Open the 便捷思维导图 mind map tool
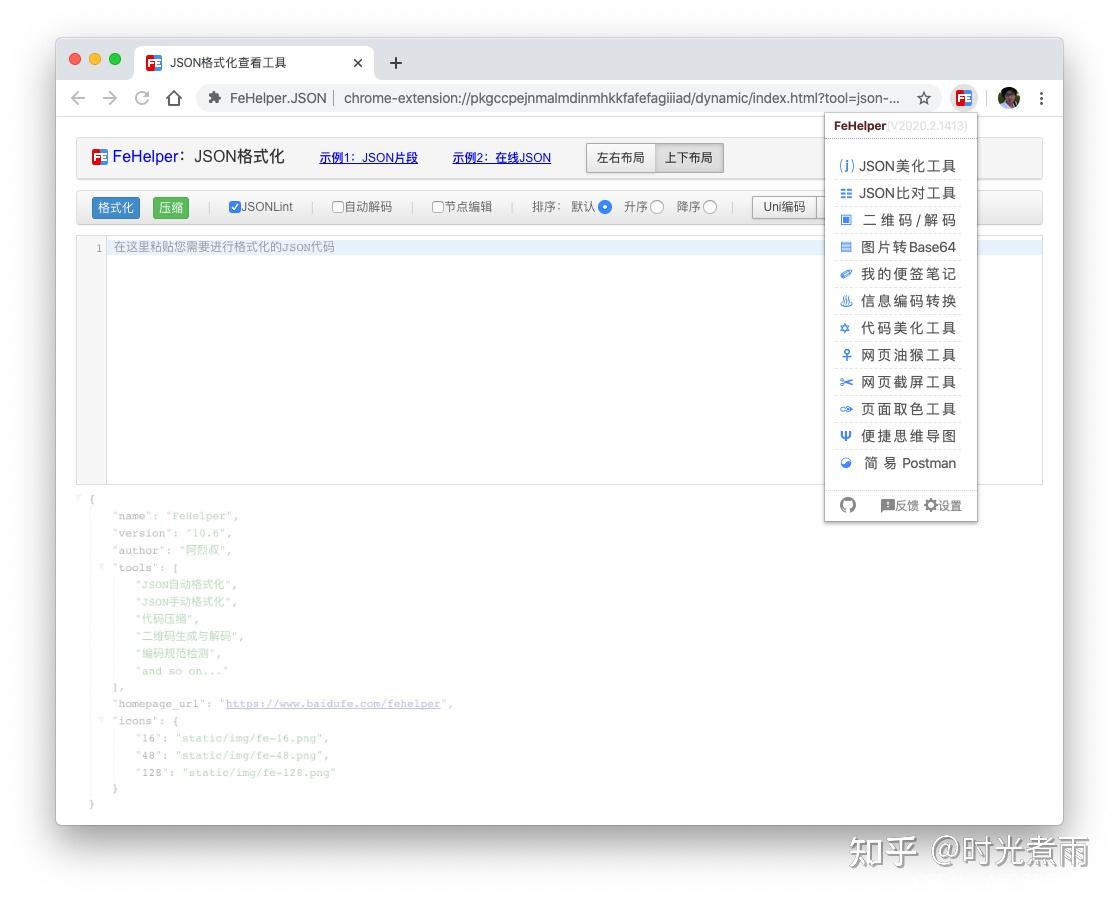This screenshot has width=1119, height=899. click(x=907, y=436)
